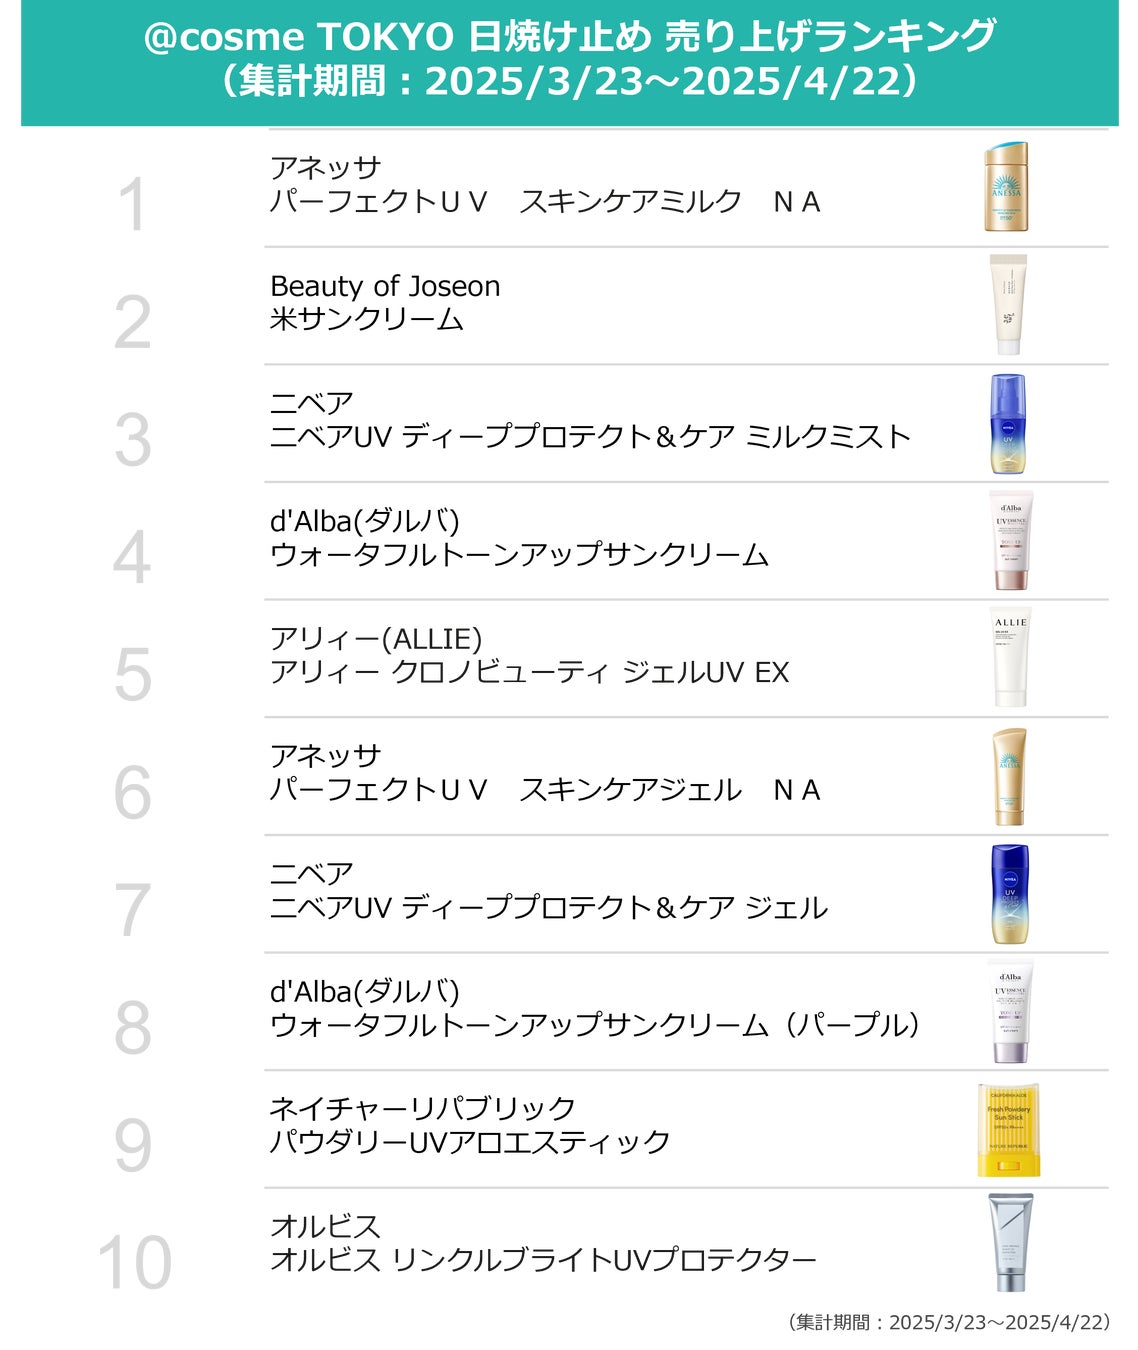The image size is (1138, 1350).
Task: Select the gold Anessa gel tube image
Action: point(1009,776)
